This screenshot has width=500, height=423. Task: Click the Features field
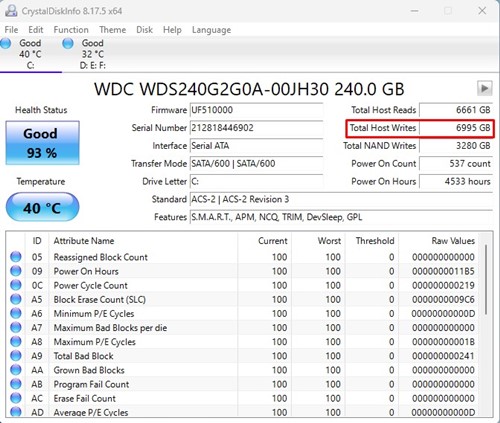(x=341, y=217)
